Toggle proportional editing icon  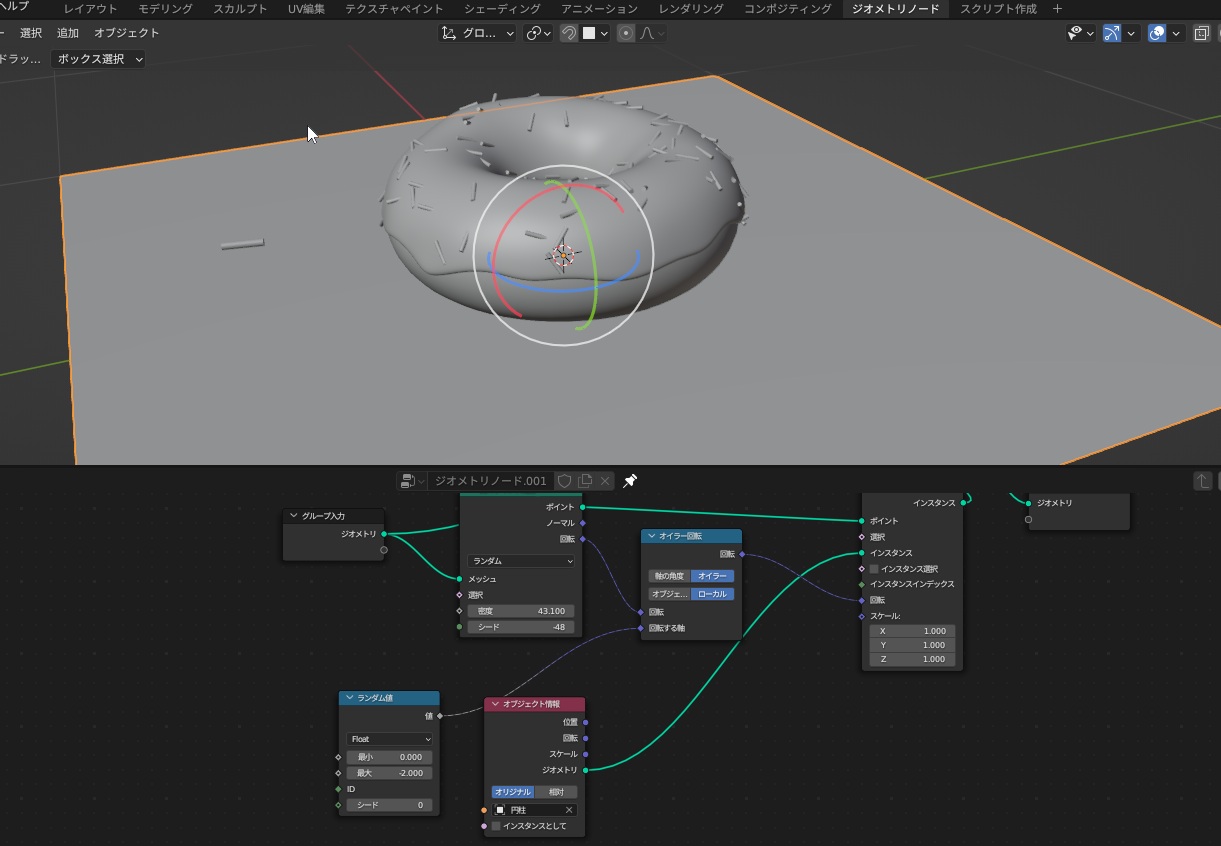click(626, 33)
